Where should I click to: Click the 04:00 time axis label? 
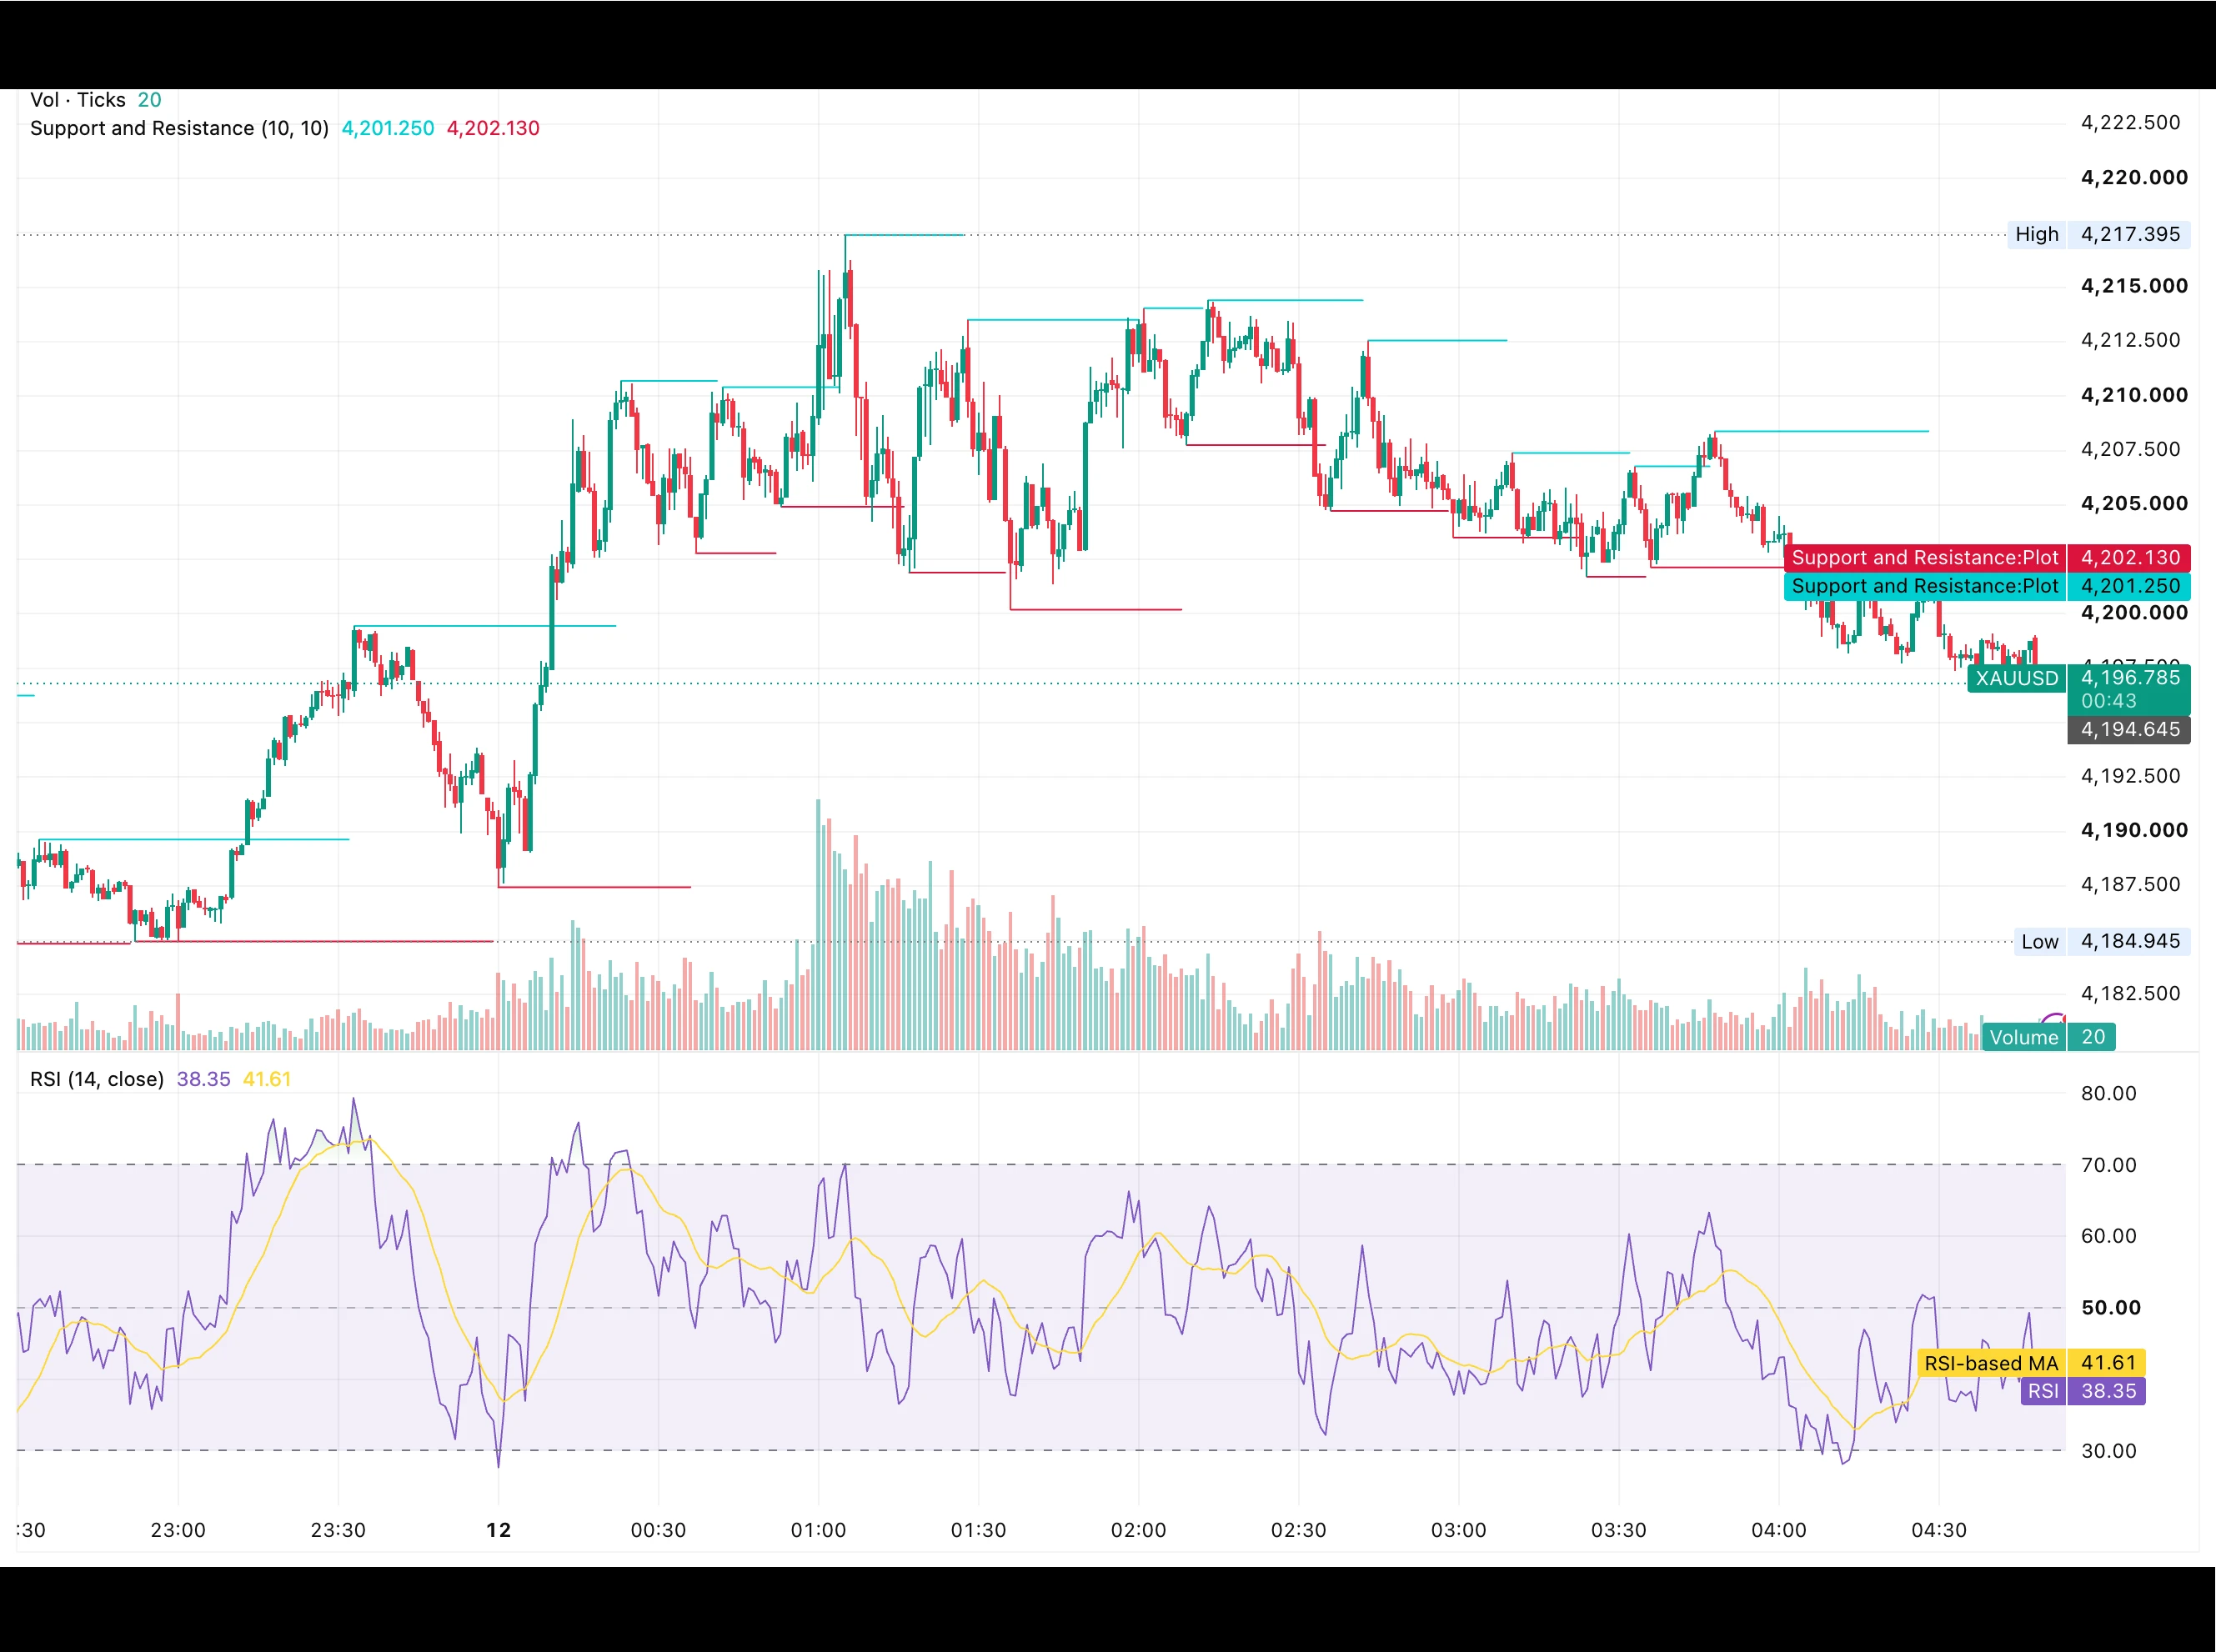click(1779, 1530)
